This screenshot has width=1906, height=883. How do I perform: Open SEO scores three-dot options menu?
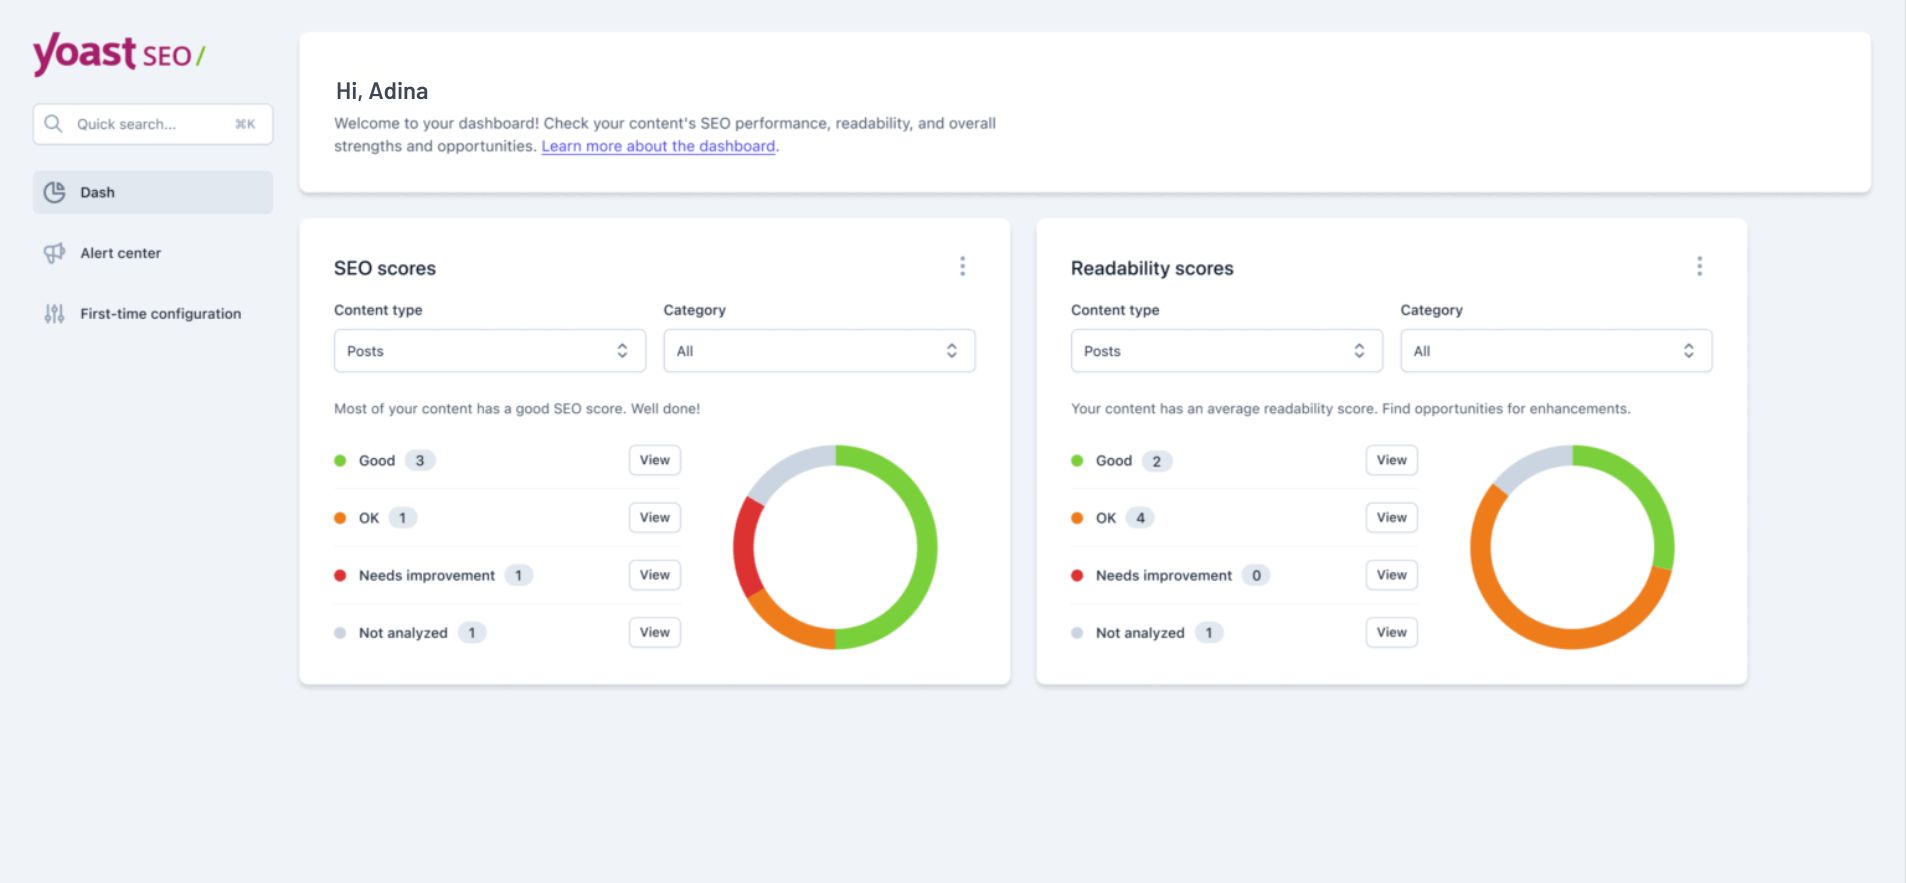click(x=962, y=266)
